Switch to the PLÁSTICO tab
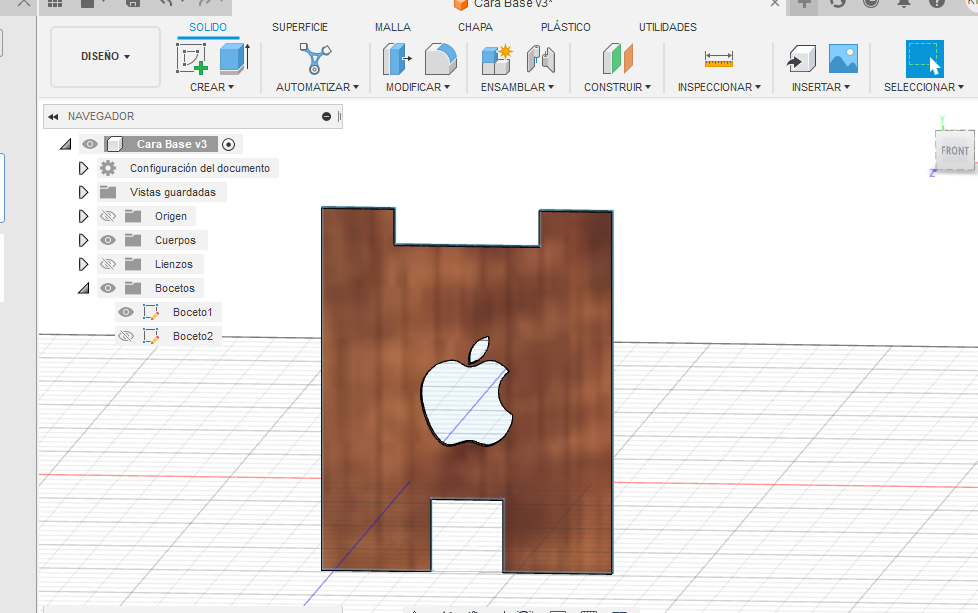The width and height of the screenshot is (978, 613). point(566,27)
